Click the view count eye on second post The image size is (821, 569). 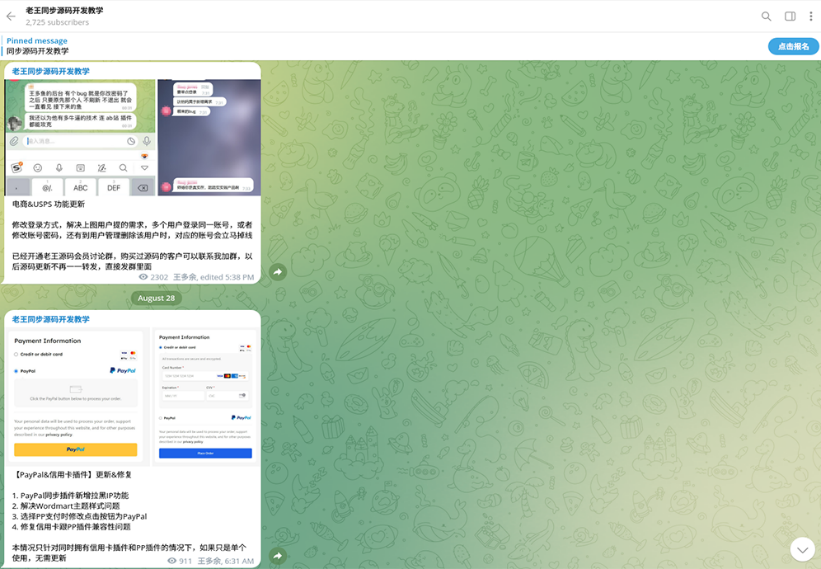click(x=172, y=561)
